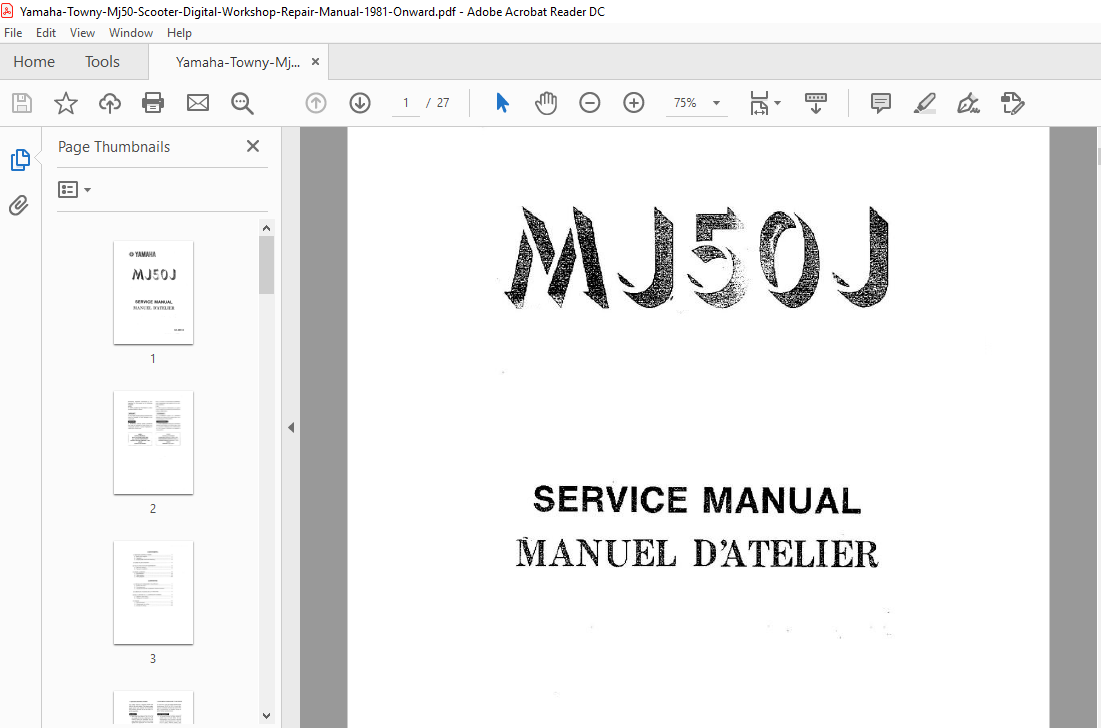Open the sign document pen icon
This screenshot has height=728, width=1101.
pos(968,103)
